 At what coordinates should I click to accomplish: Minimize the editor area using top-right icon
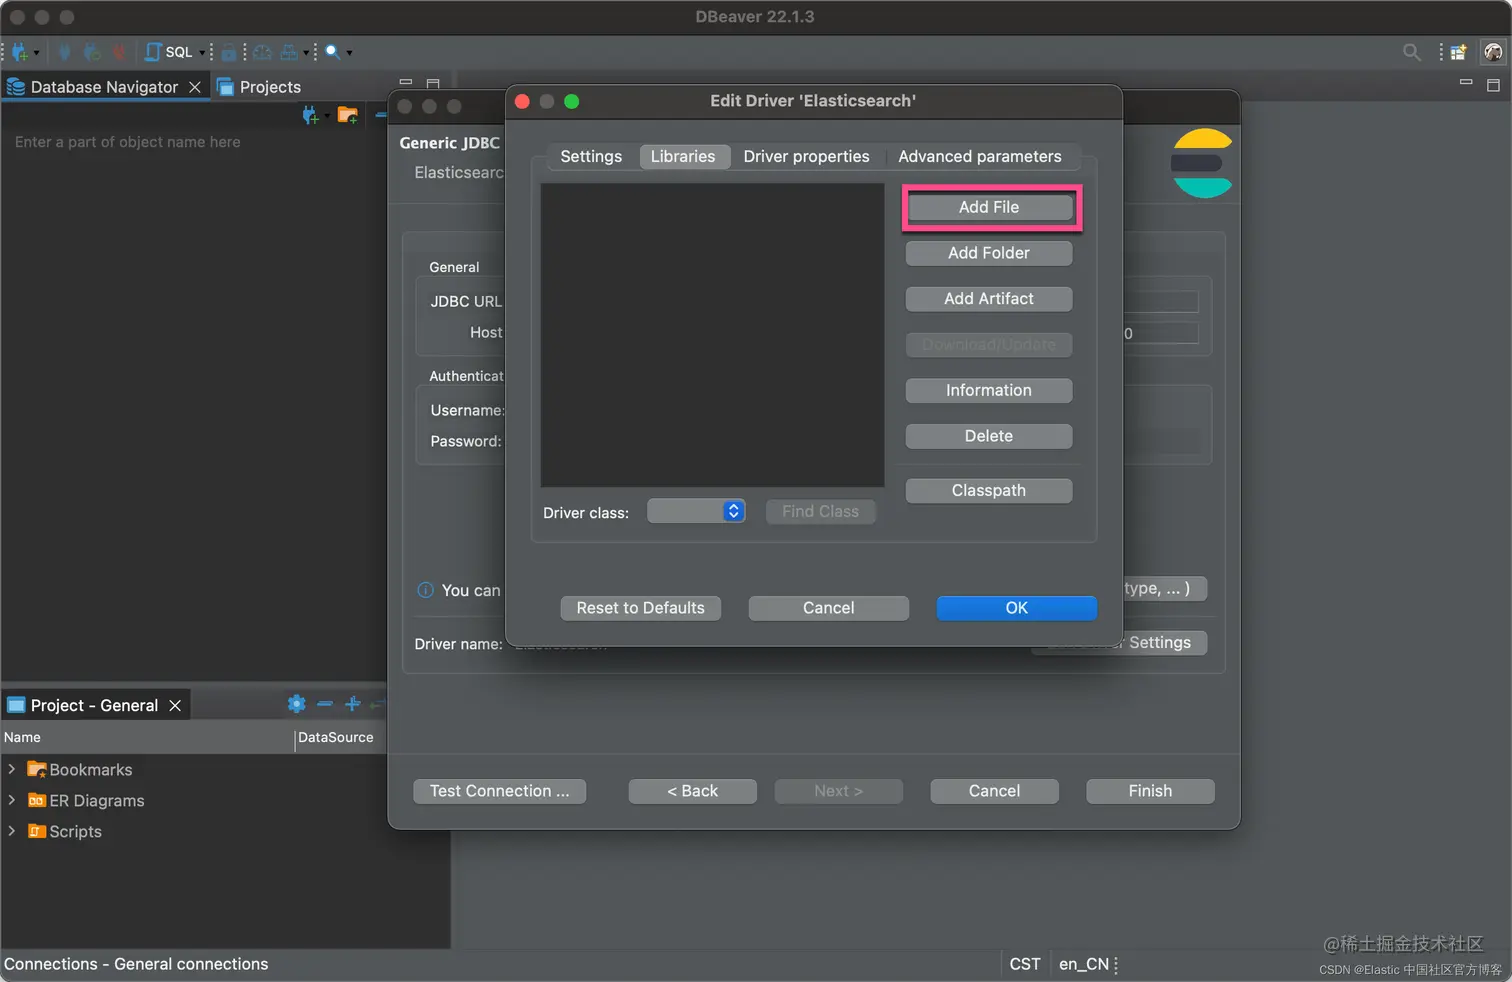(x=1466, y=83)
